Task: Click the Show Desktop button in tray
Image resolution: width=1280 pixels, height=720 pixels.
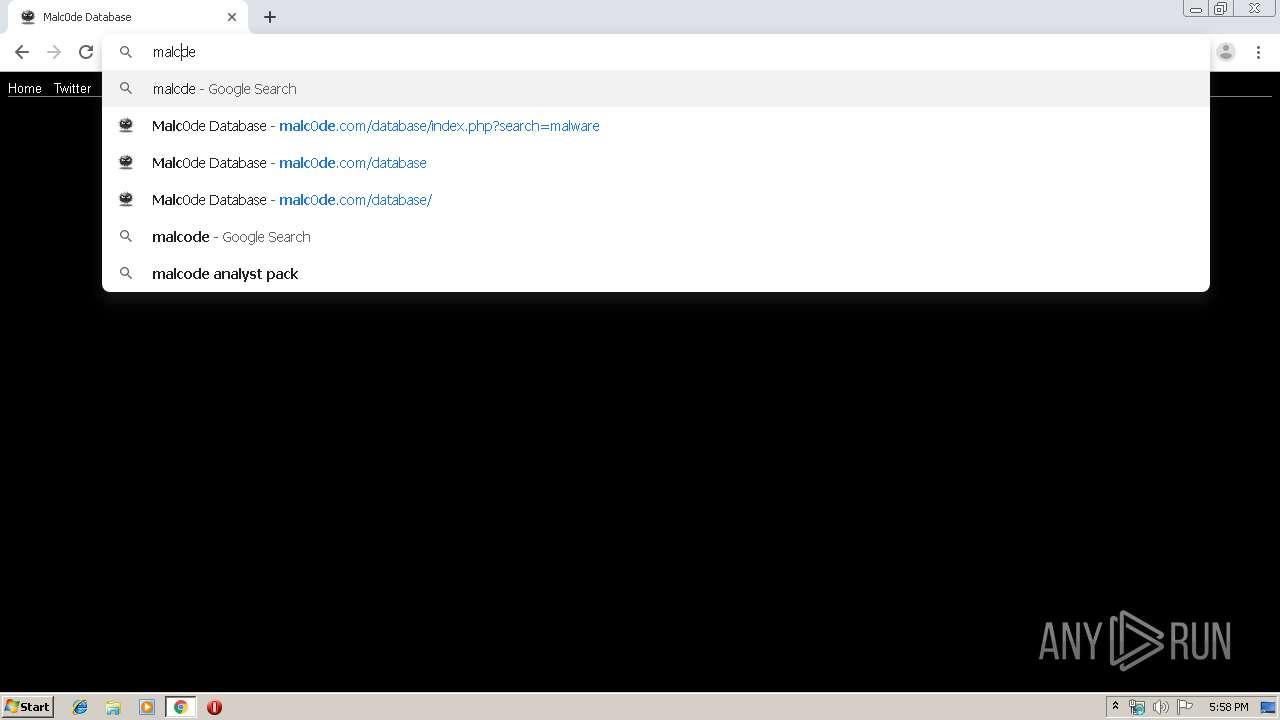Action: click(1268, 707)
